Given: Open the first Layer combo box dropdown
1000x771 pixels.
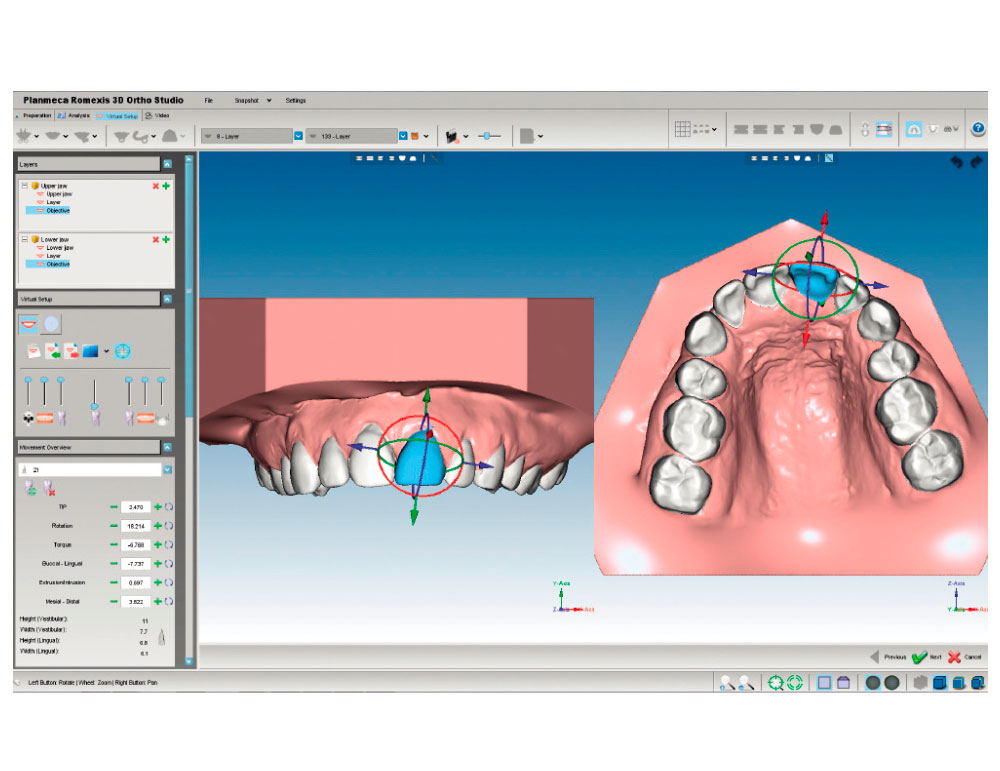Looking at the screenshot, I should tap(298, 136).
